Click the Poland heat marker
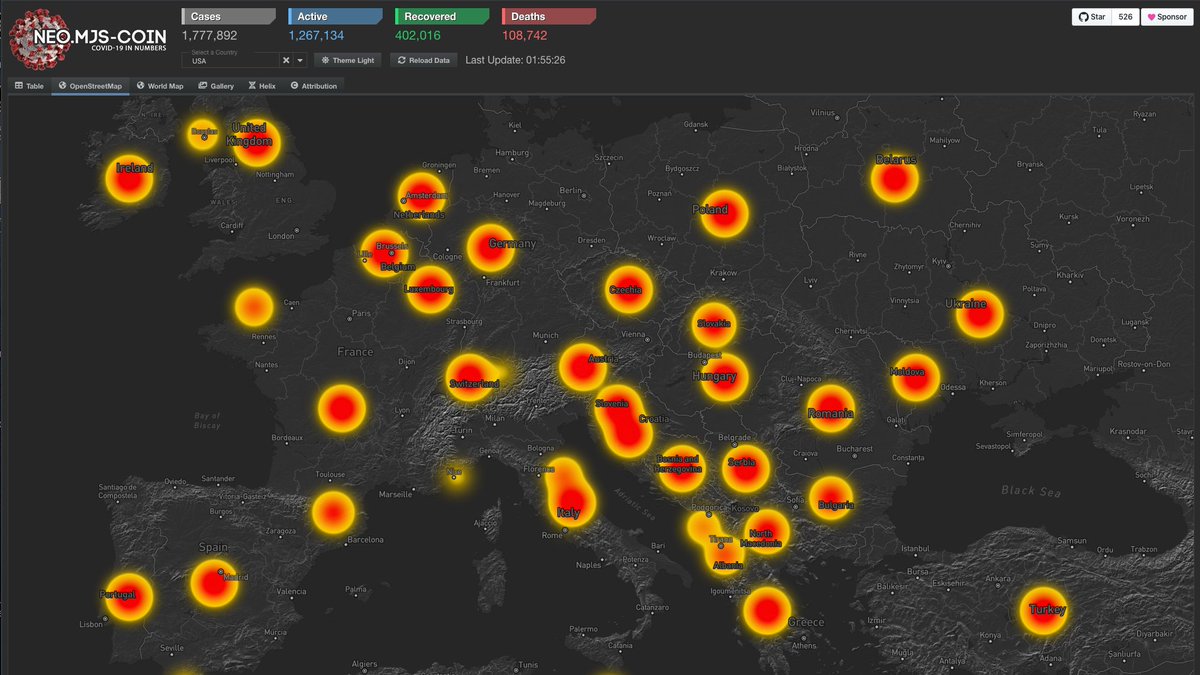 [x=725, y=214]
